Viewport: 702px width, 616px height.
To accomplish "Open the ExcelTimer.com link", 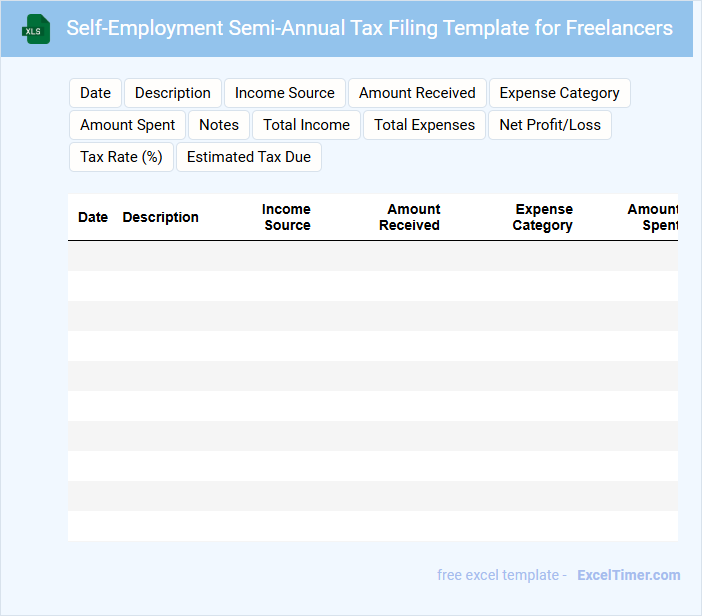I will (x=628, y=575).
